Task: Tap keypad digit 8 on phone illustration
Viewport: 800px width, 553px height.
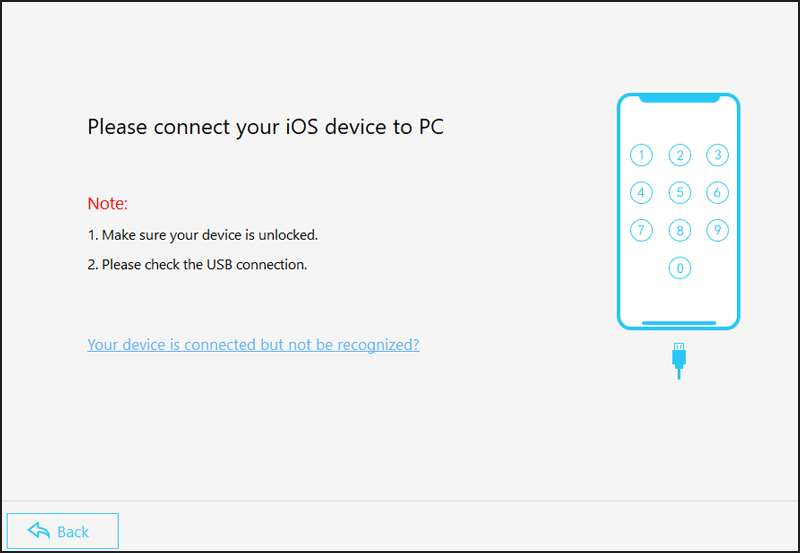Action: pyautogui.click(x=680, y=230)
